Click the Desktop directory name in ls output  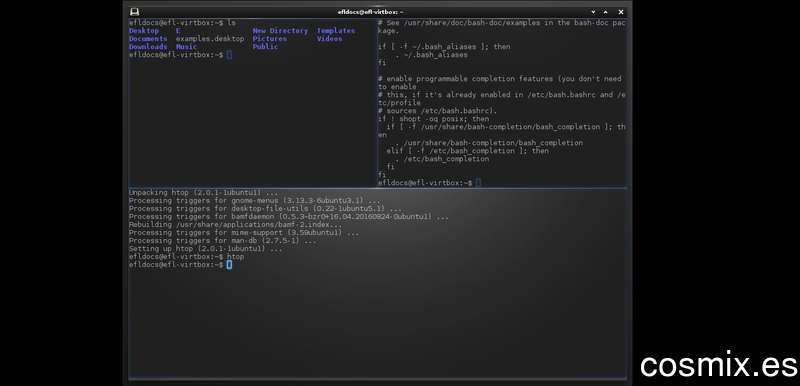click(x=144, y=31)
